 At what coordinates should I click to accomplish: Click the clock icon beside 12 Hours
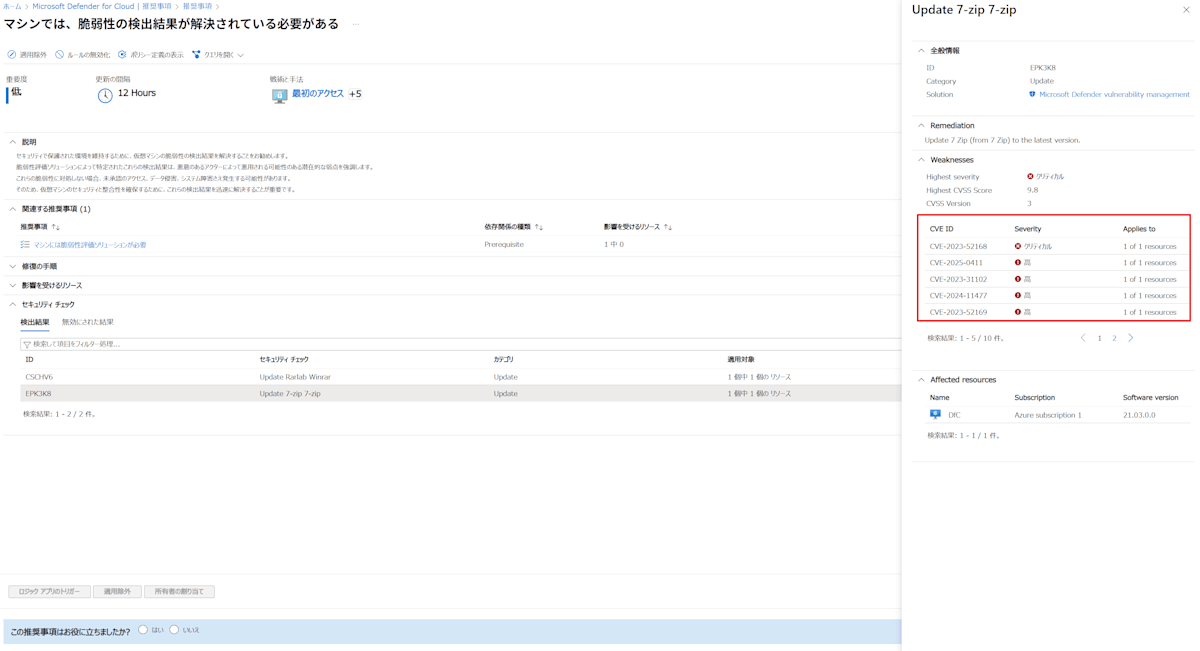pyautogui.click(x=105, y=95)
